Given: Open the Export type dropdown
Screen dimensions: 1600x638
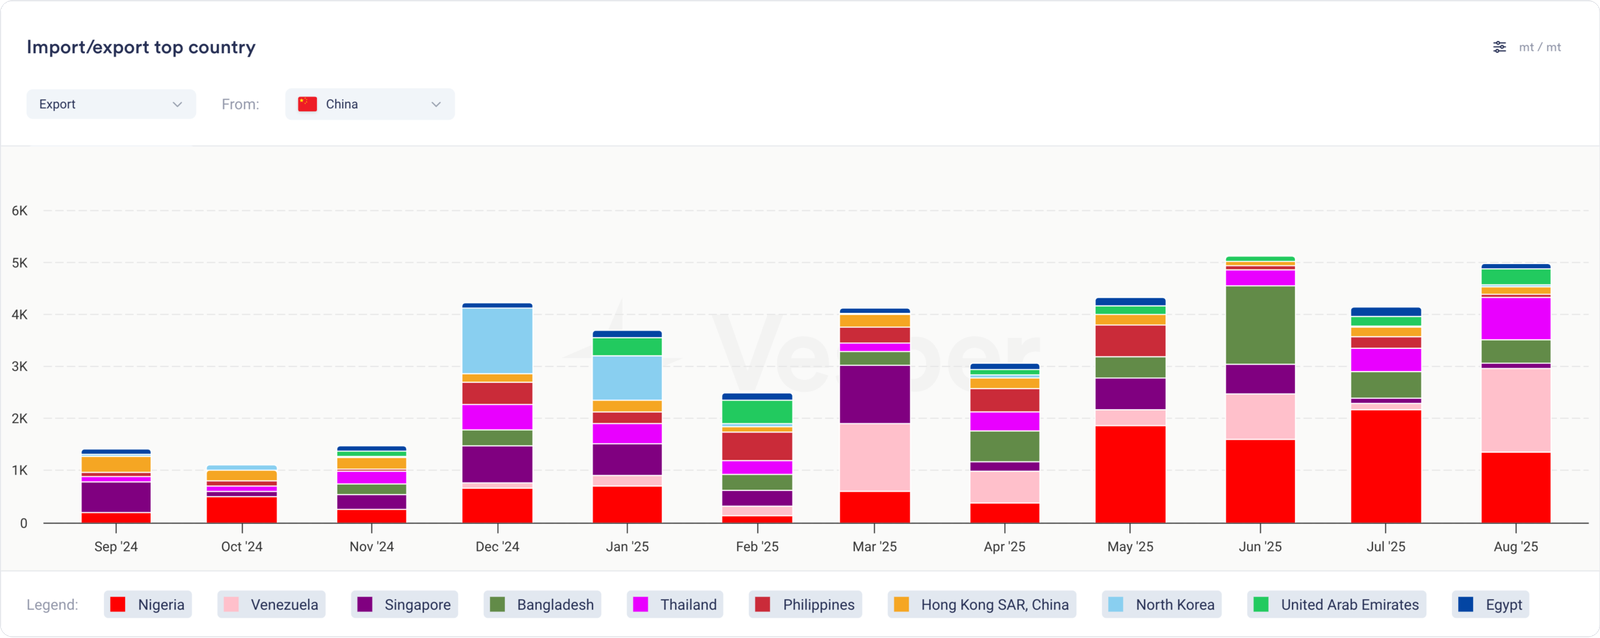Looking at the screenshot, I should tap(110, 104).
